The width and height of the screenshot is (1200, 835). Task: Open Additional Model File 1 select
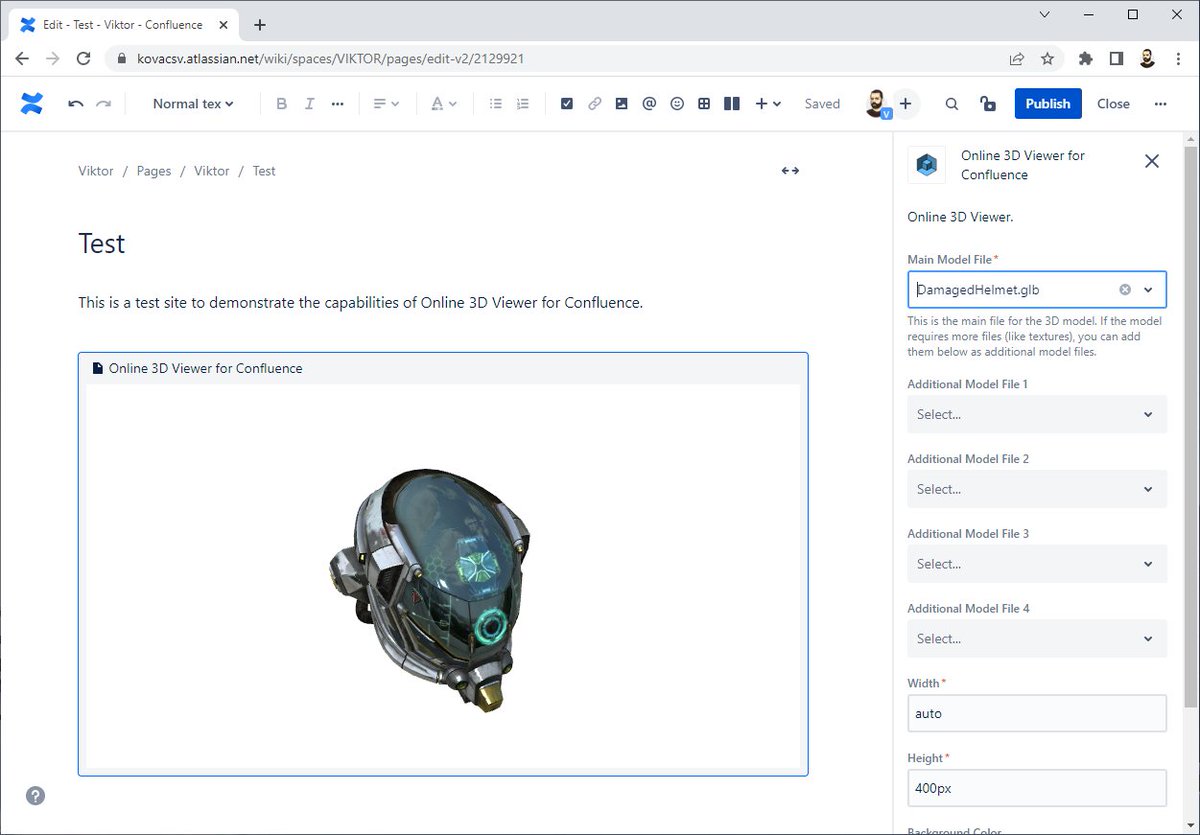(1036, 414)
